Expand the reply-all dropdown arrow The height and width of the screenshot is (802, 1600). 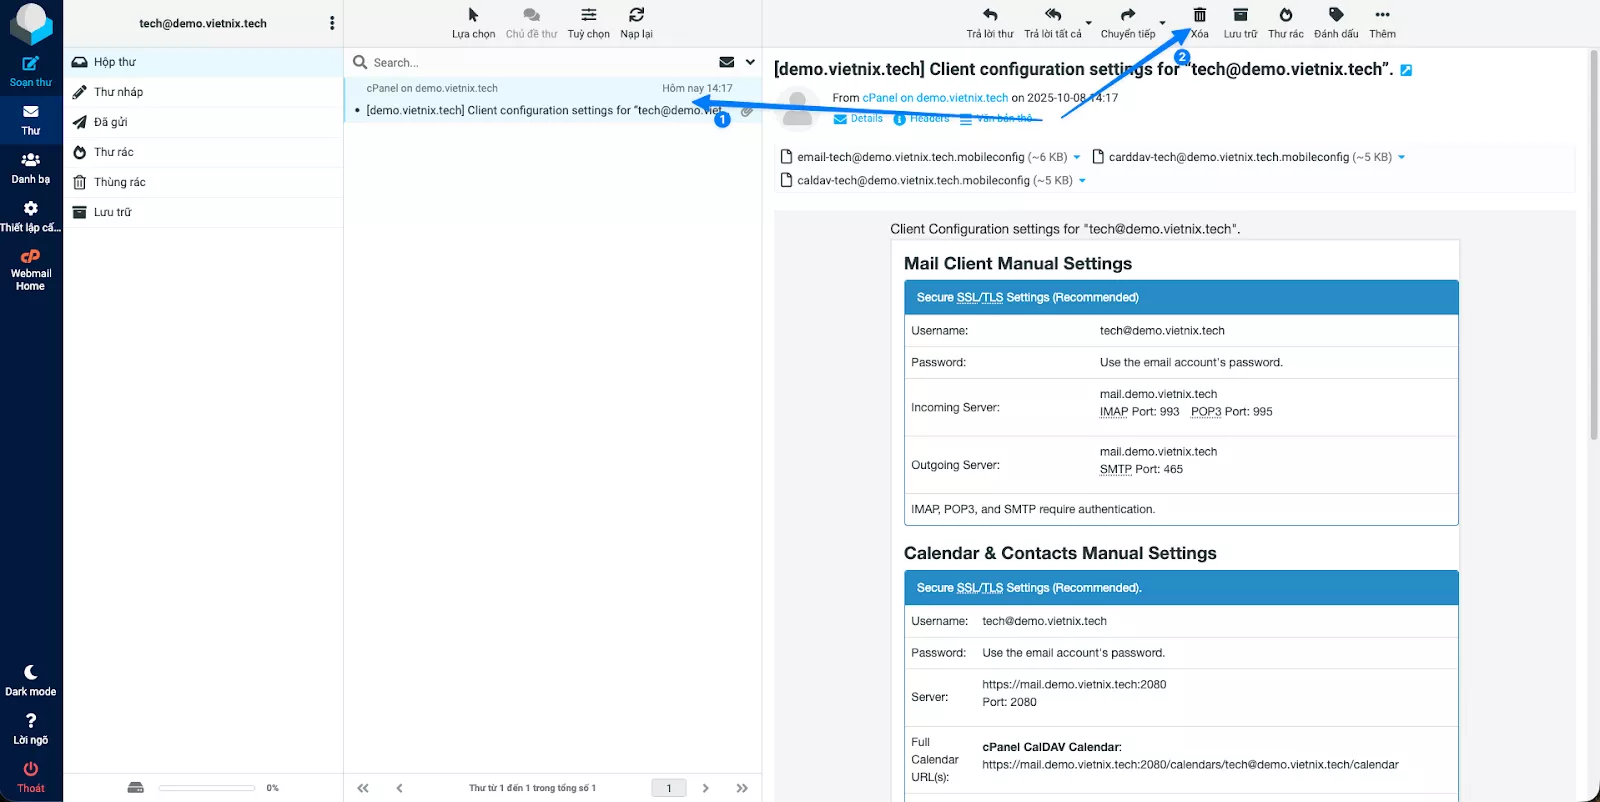pyautogui.click(x=1089, y=23)
